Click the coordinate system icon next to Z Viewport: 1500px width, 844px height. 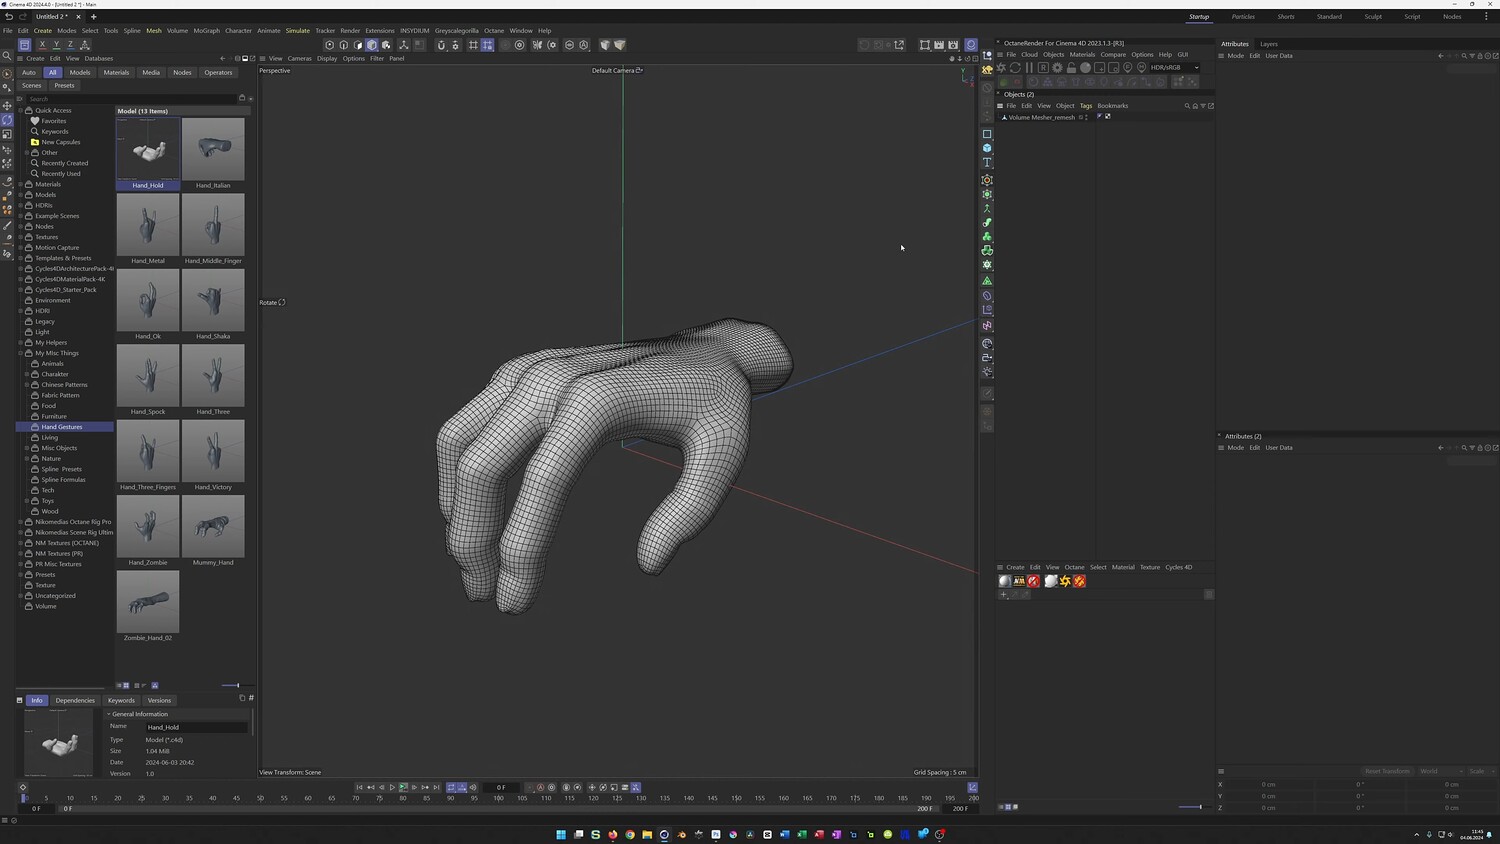click(85, 45)
